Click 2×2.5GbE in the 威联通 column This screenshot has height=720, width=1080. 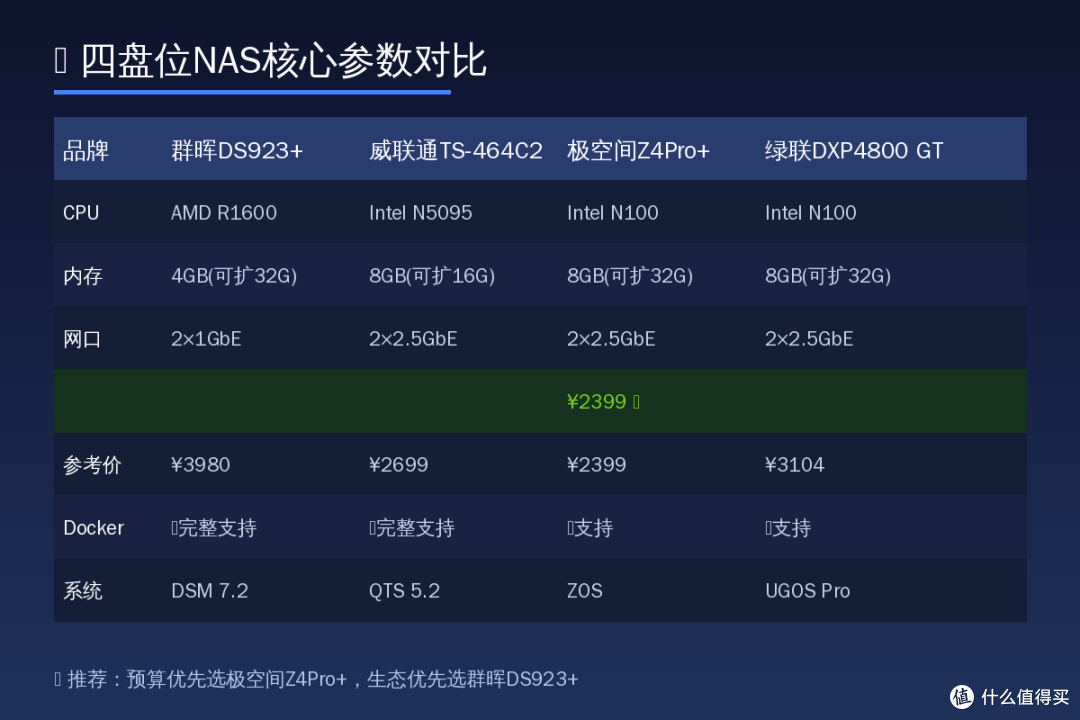pyautogui.click(x=413, y=339)
